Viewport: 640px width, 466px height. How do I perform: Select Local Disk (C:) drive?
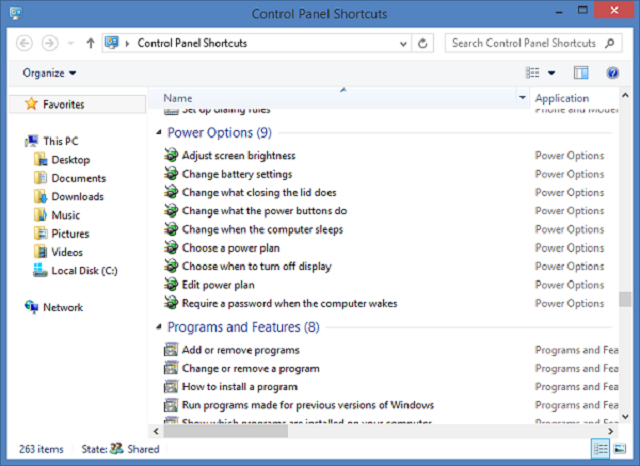tap(84, 271)
